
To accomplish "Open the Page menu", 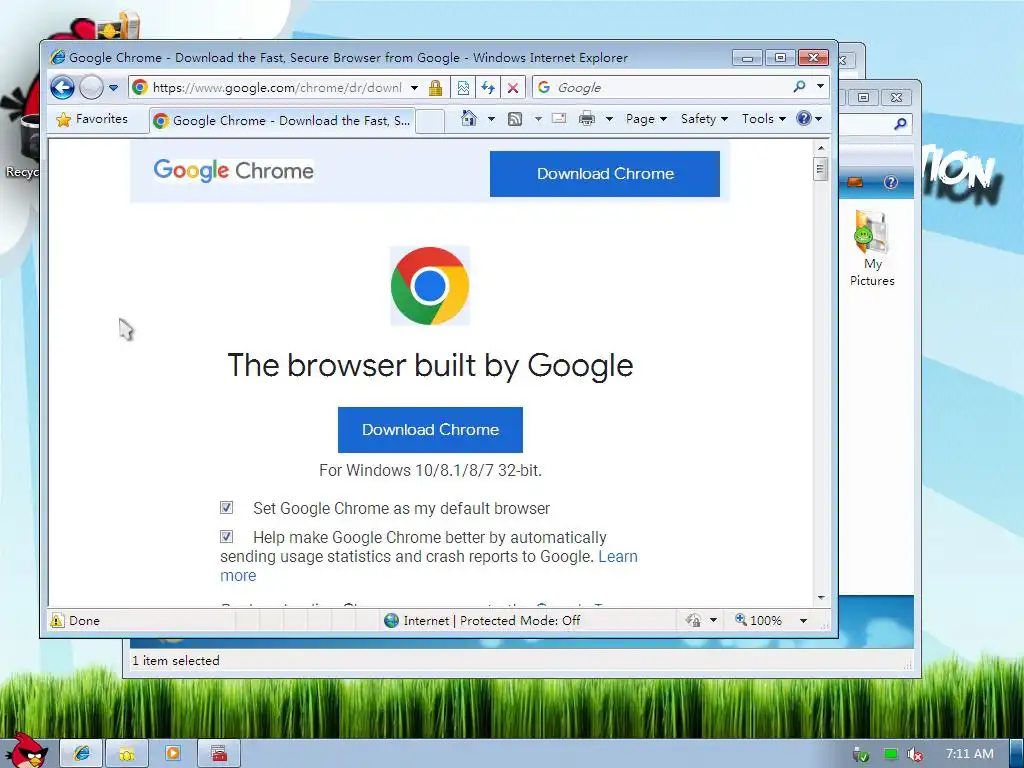I will [646, 119].
